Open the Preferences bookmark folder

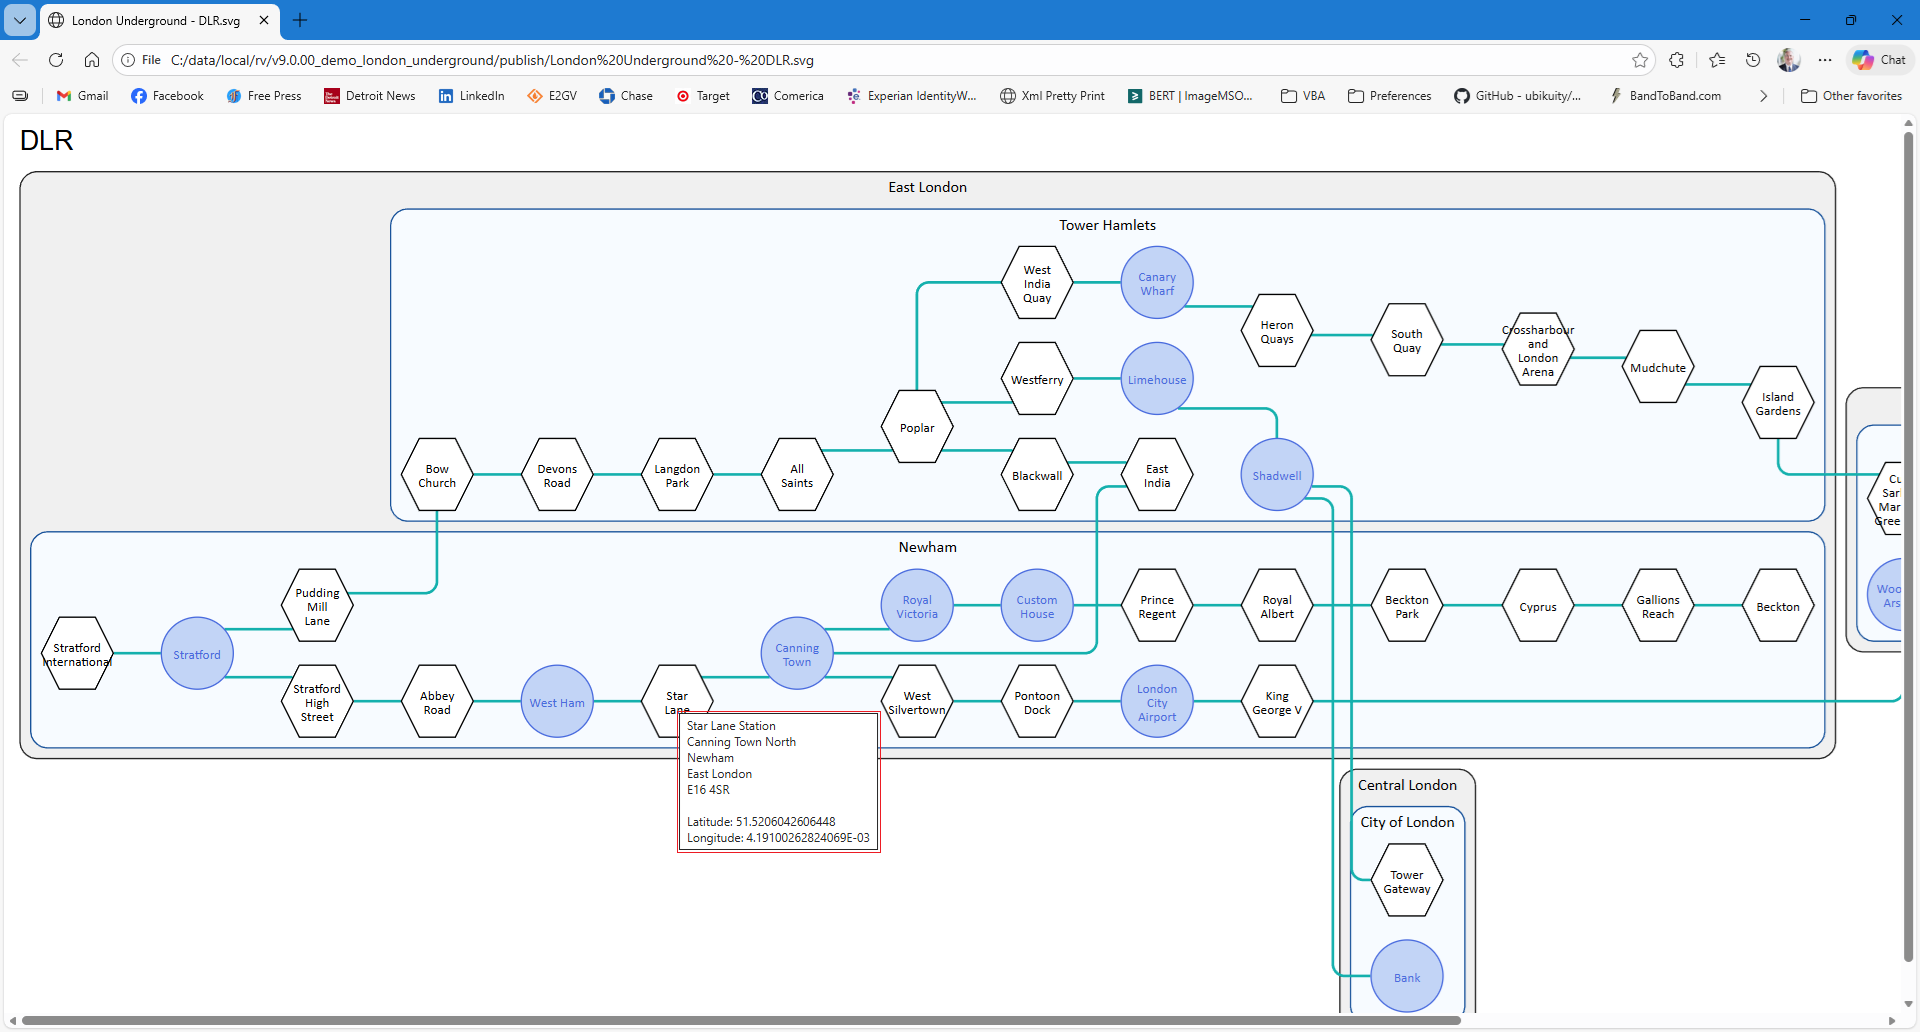[x=1389, y=96]
